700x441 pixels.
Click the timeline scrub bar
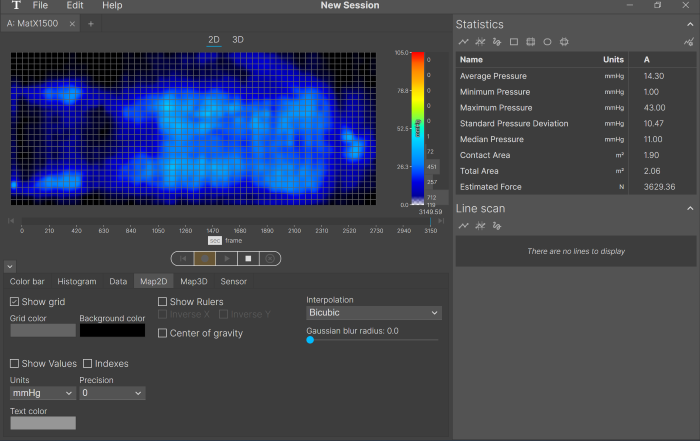(x=226, y=221)
